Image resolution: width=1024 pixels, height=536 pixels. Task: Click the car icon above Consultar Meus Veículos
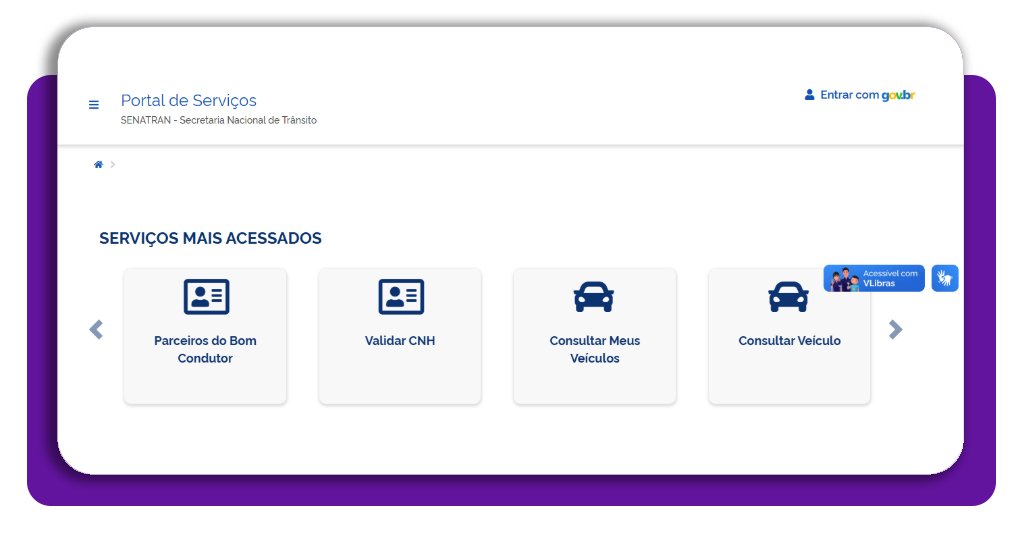[594, 297]
